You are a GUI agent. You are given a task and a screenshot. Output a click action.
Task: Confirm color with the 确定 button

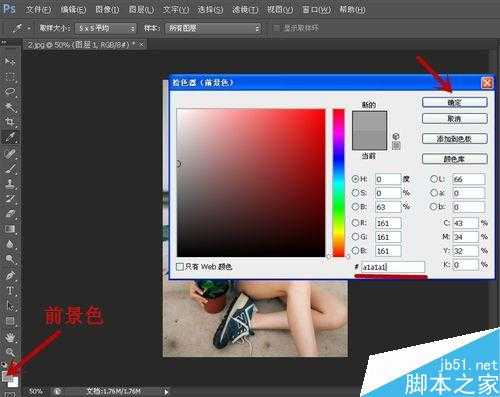[x=455, y=102]
